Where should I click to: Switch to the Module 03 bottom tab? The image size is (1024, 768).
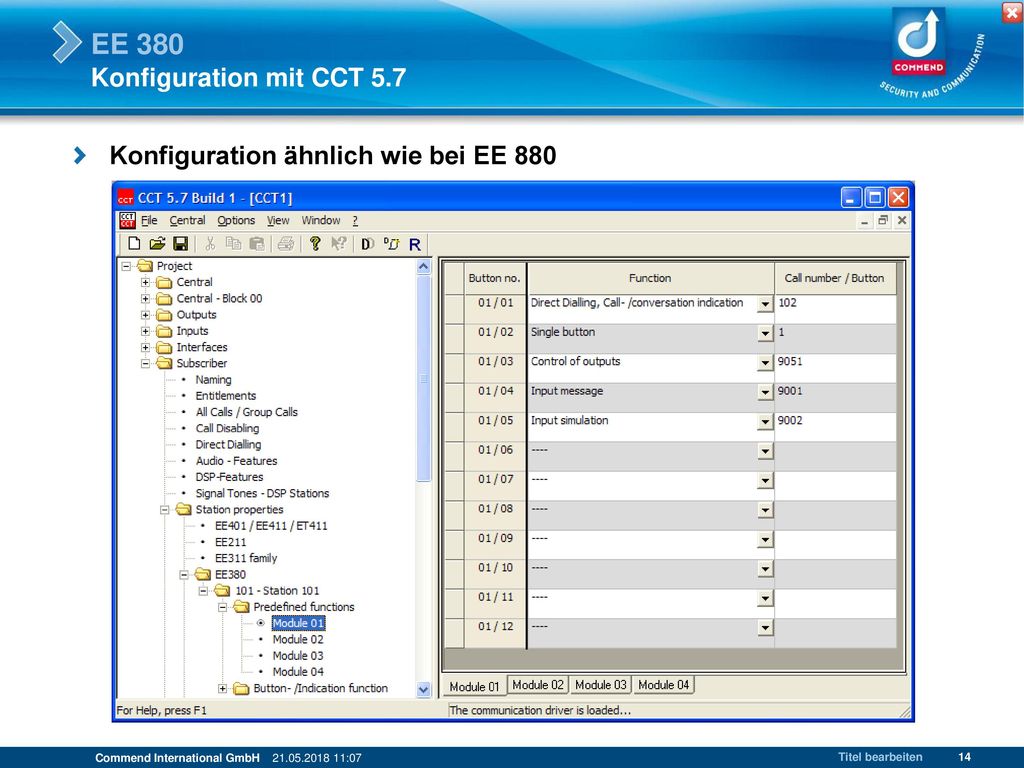[x=601, y=685]
